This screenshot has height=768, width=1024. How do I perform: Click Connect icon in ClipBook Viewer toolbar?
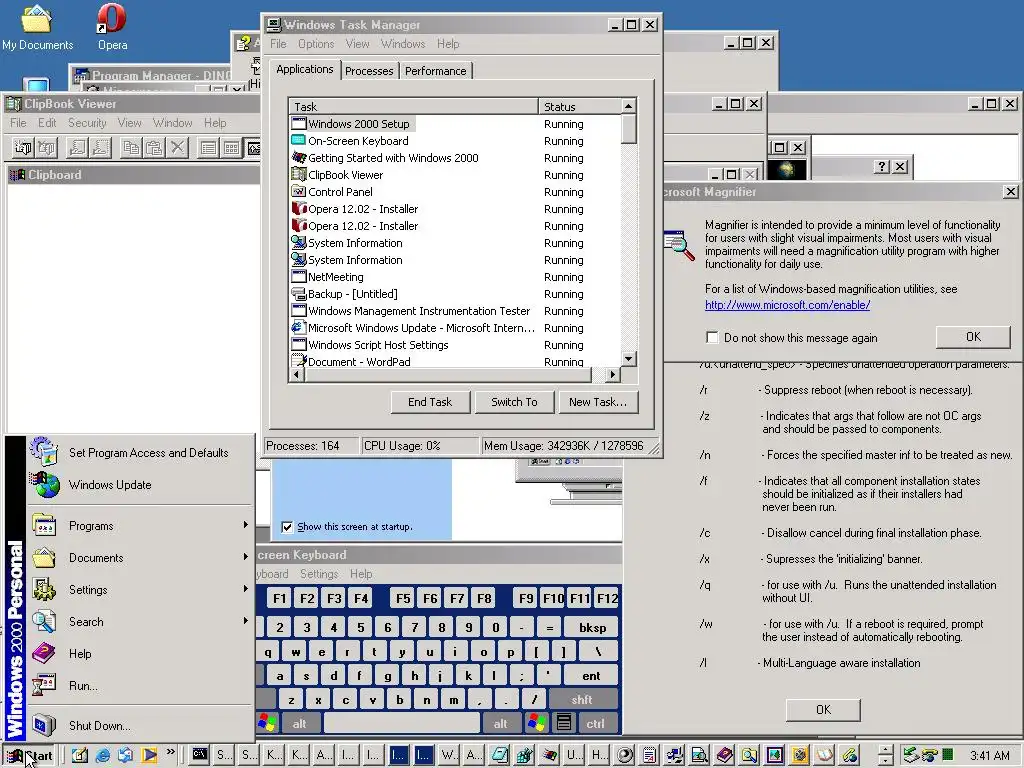click(x=23, y=148)
